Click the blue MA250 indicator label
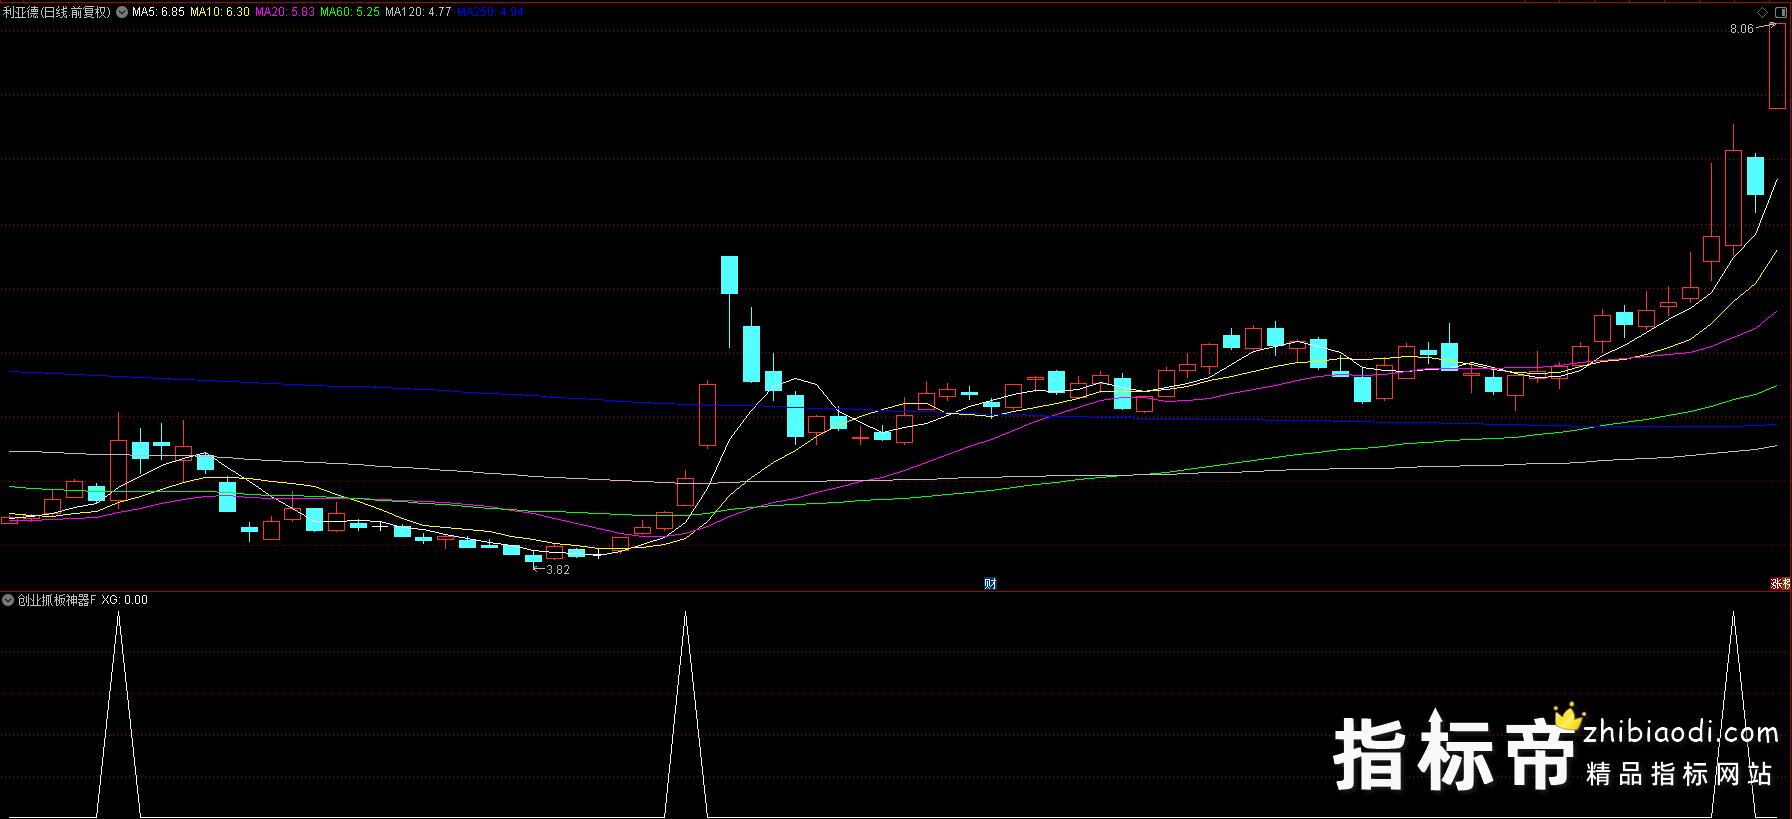 (490, 12)
